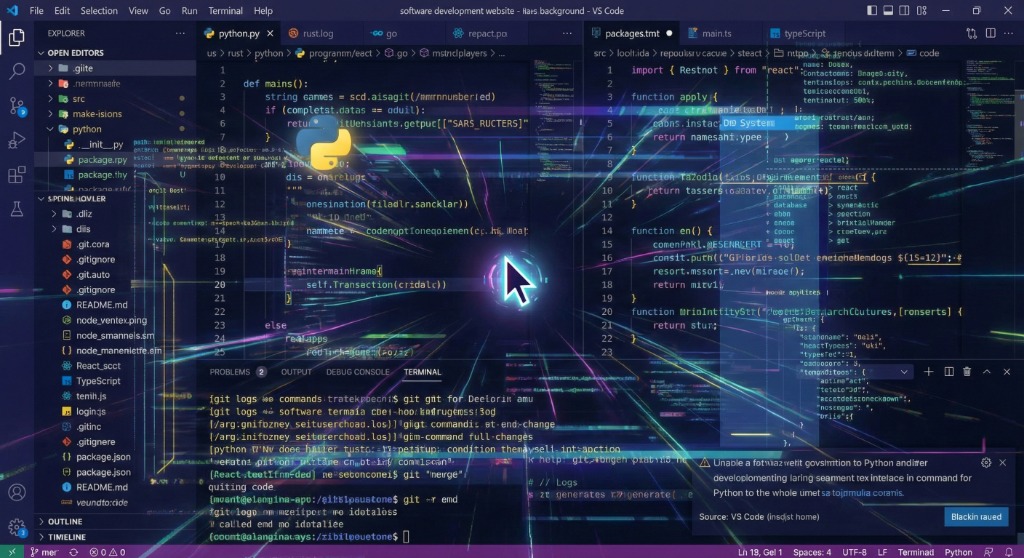This screenshot has height=558, width=1024.
Task: Open the File menu
Action: tap(37, 11)
